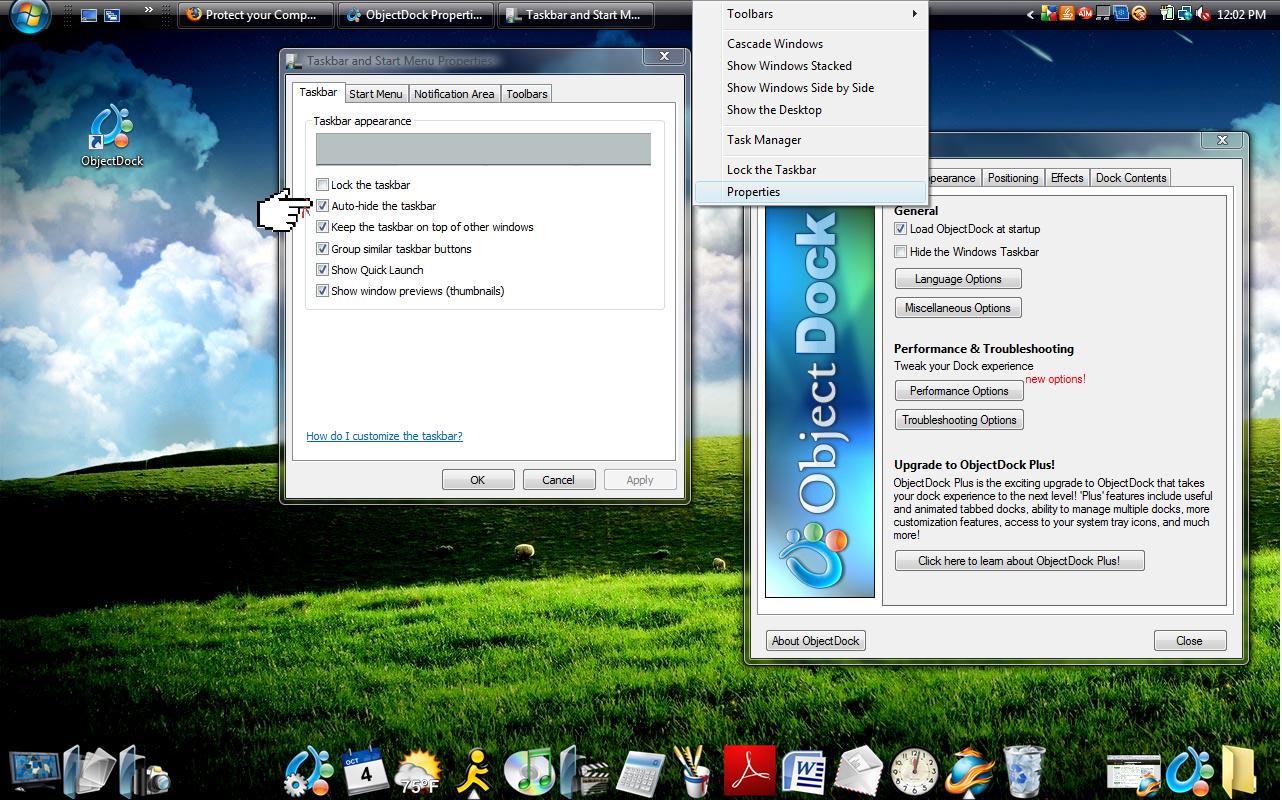Open How do I customize the taskbar link
Viewport: 1282px width, 800px height.
[384, 436]
